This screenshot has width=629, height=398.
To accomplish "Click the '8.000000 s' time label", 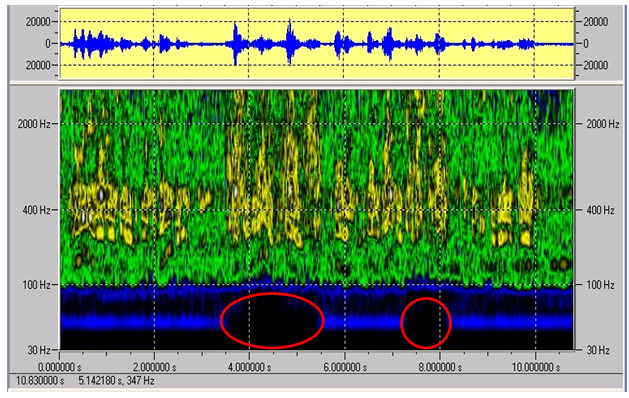I will click(440, 368).
